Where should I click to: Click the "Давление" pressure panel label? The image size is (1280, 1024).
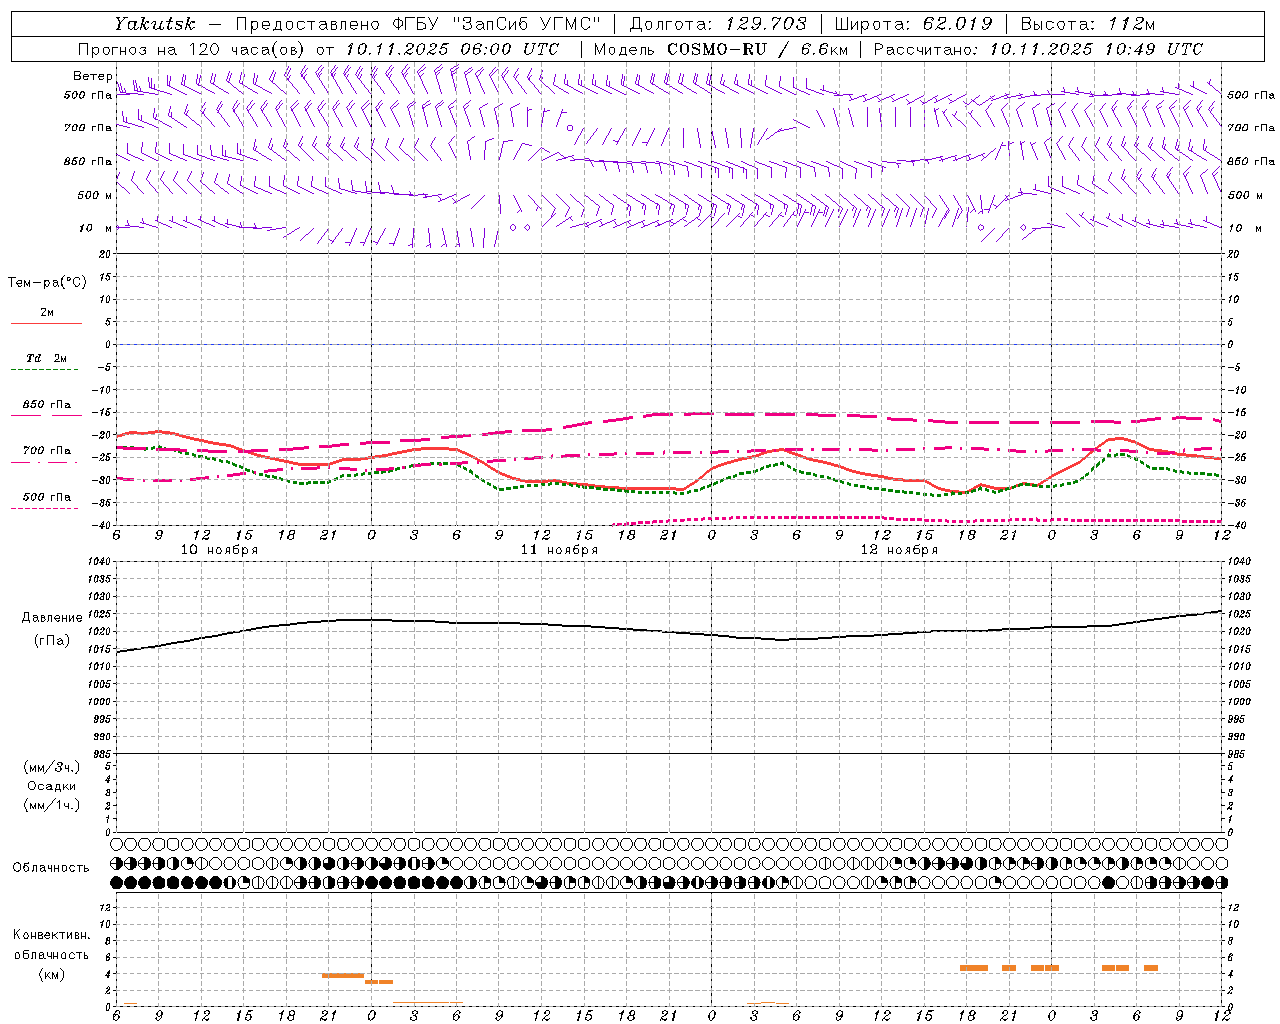[x=52, y=618]
